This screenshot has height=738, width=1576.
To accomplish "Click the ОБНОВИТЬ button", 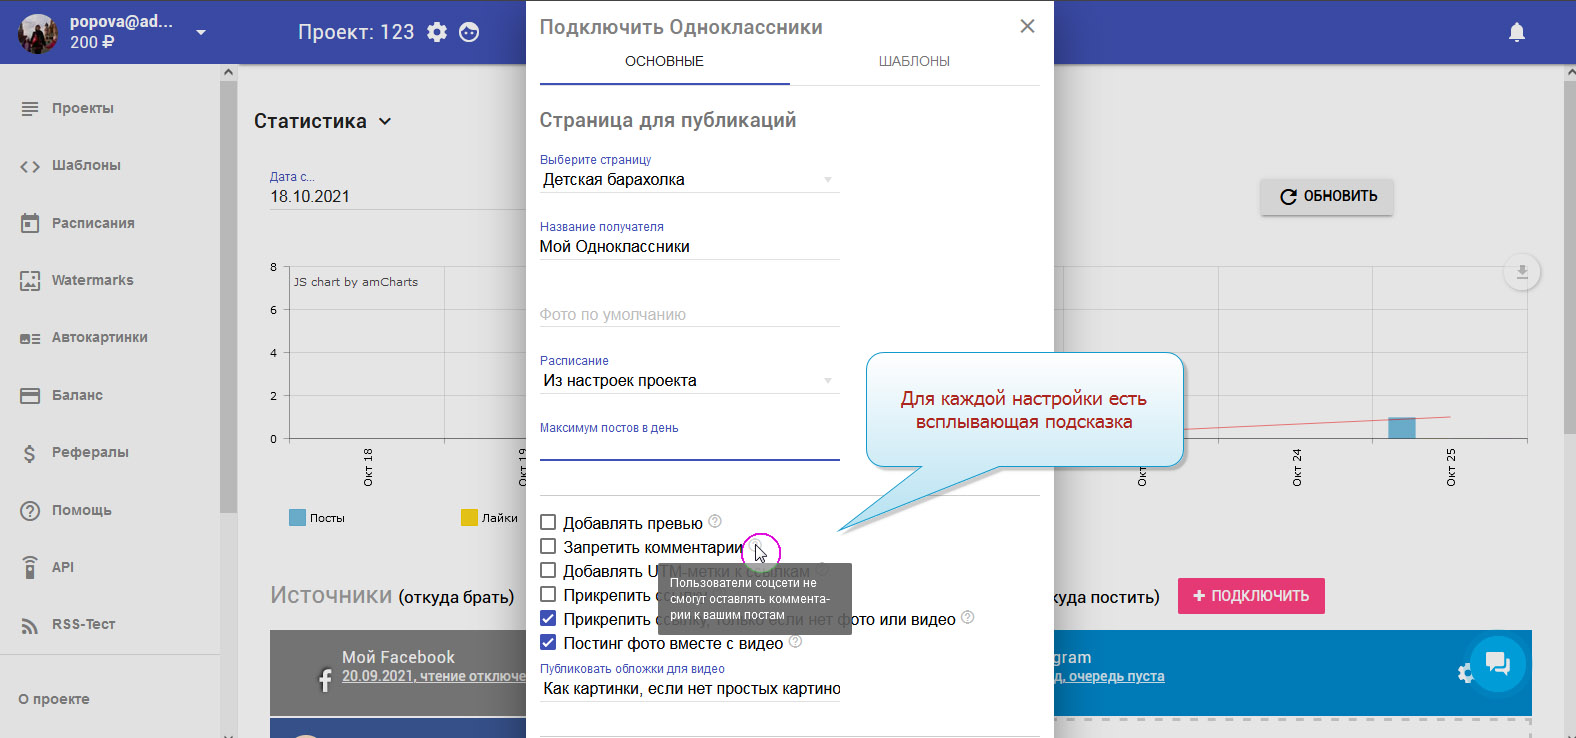I will point(1326,196).
